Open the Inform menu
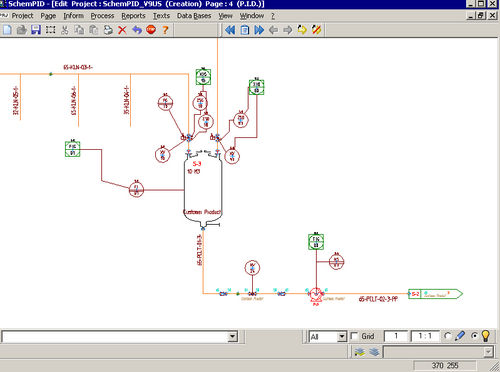This screenshot has height=372, width=500. pos(73,16)
